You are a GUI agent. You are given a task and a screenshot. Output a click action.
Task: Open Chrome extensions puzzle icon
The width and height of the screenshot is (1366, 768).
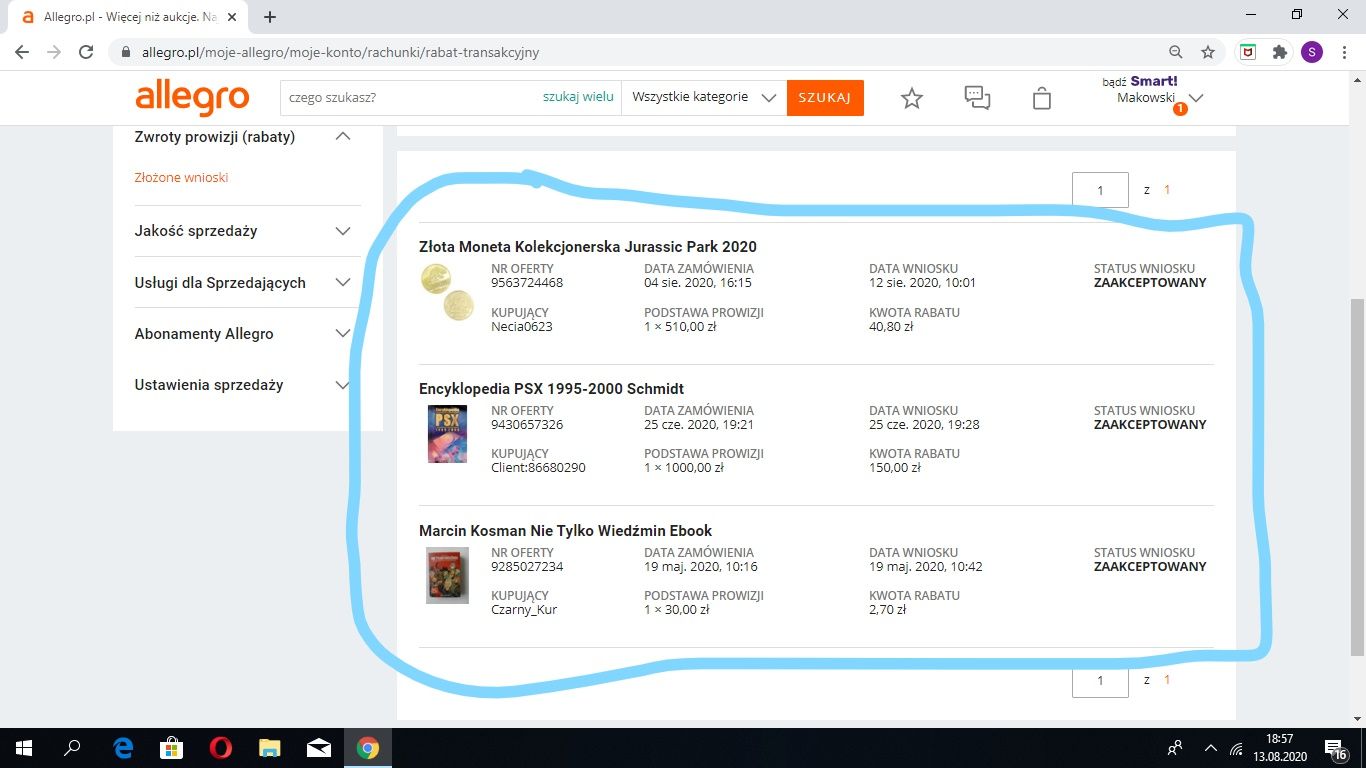tap(1279, 52)
